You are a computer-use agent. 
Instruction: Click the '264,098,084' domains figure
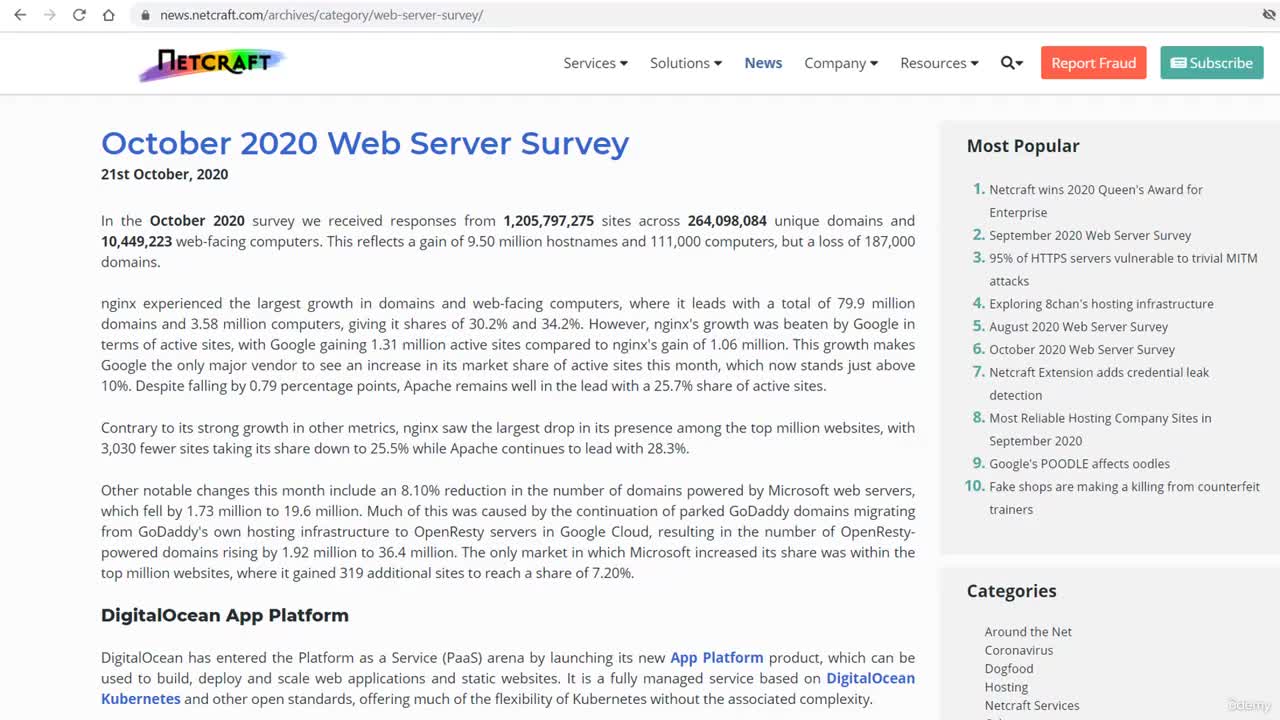point(727,221)
